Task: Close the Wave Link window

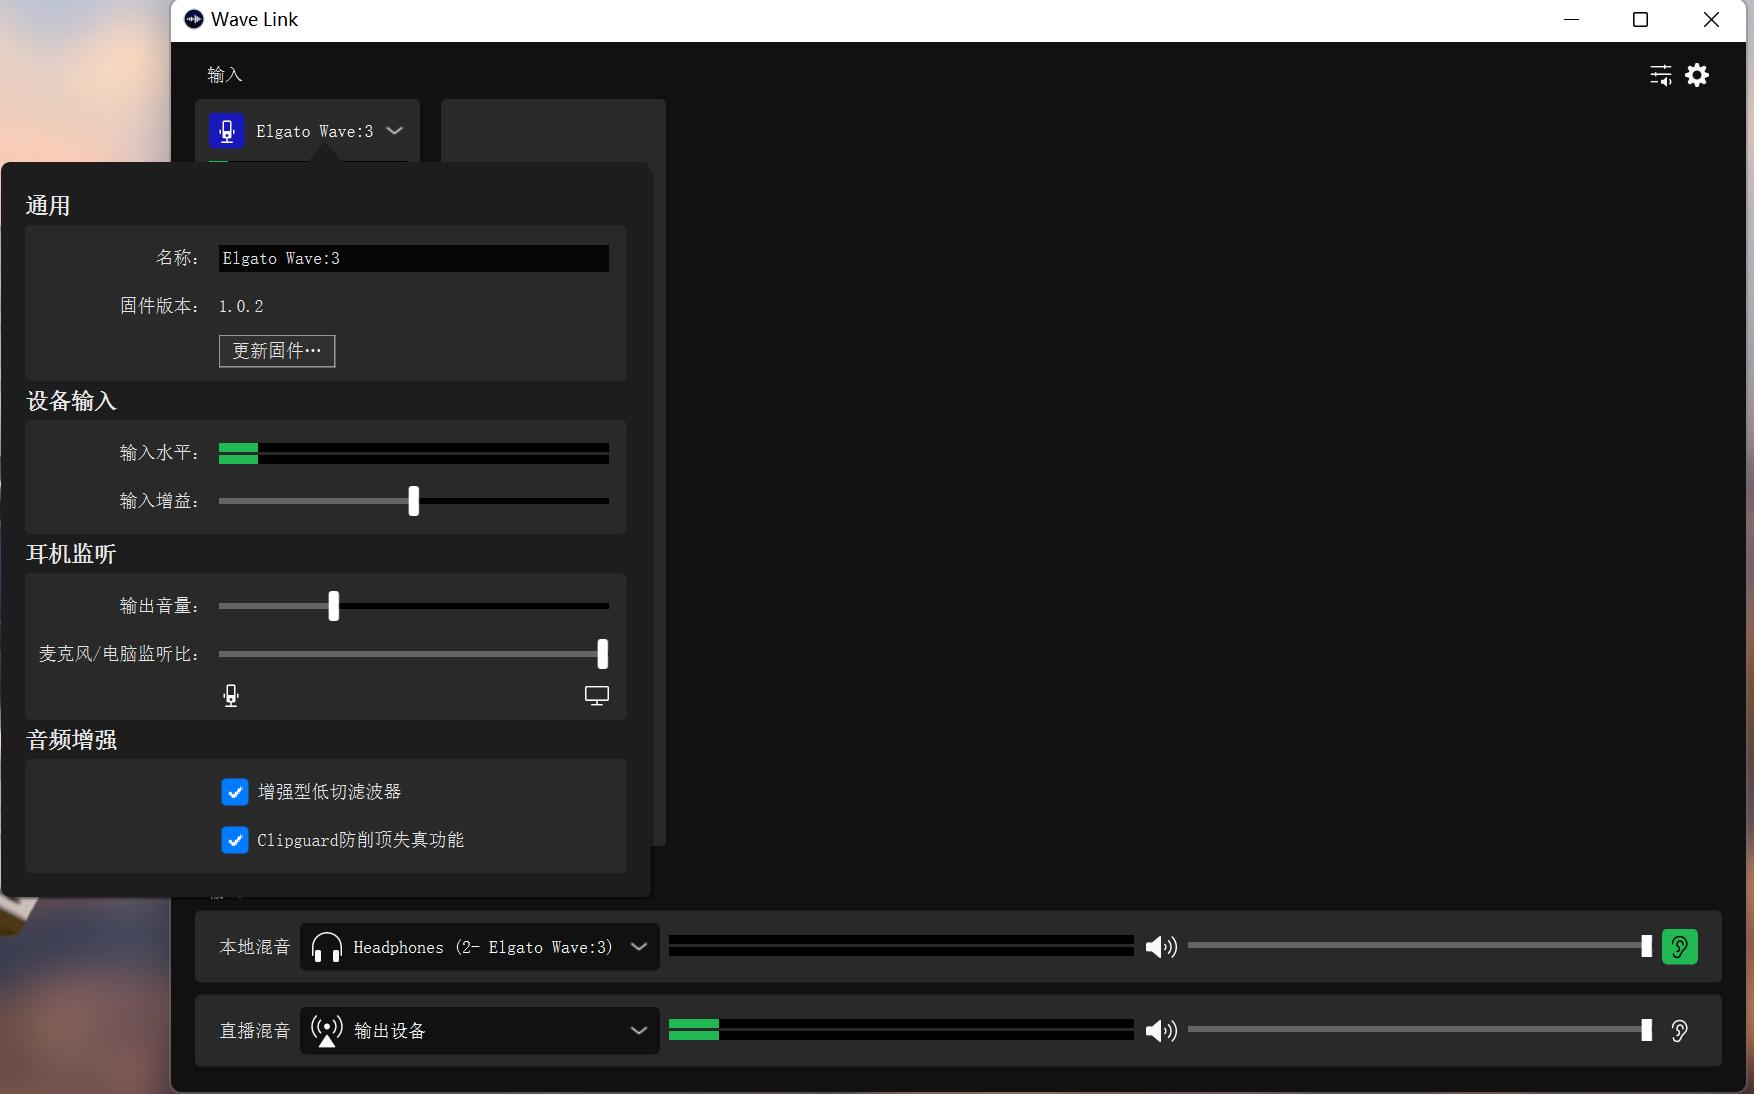Action: (x=1711, y=20)
